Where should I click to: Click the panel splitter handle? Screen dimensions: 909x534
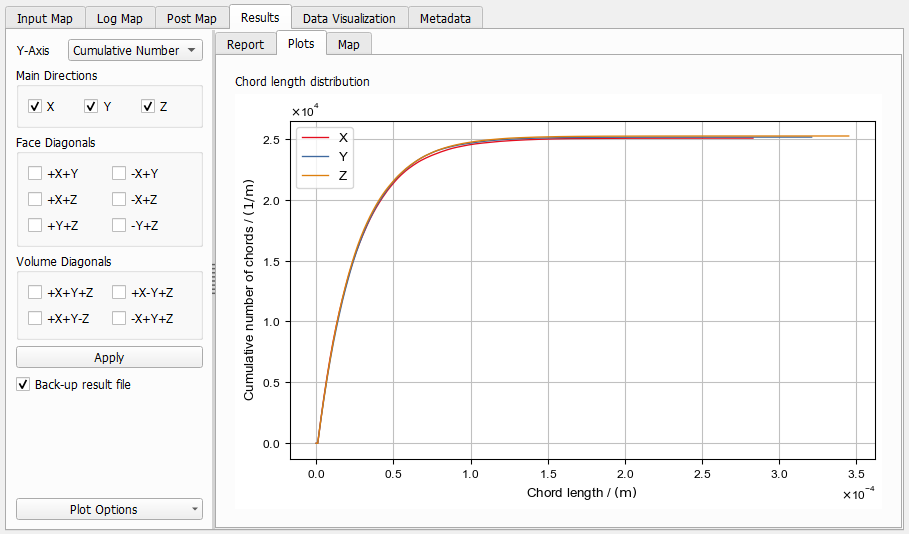213,279
